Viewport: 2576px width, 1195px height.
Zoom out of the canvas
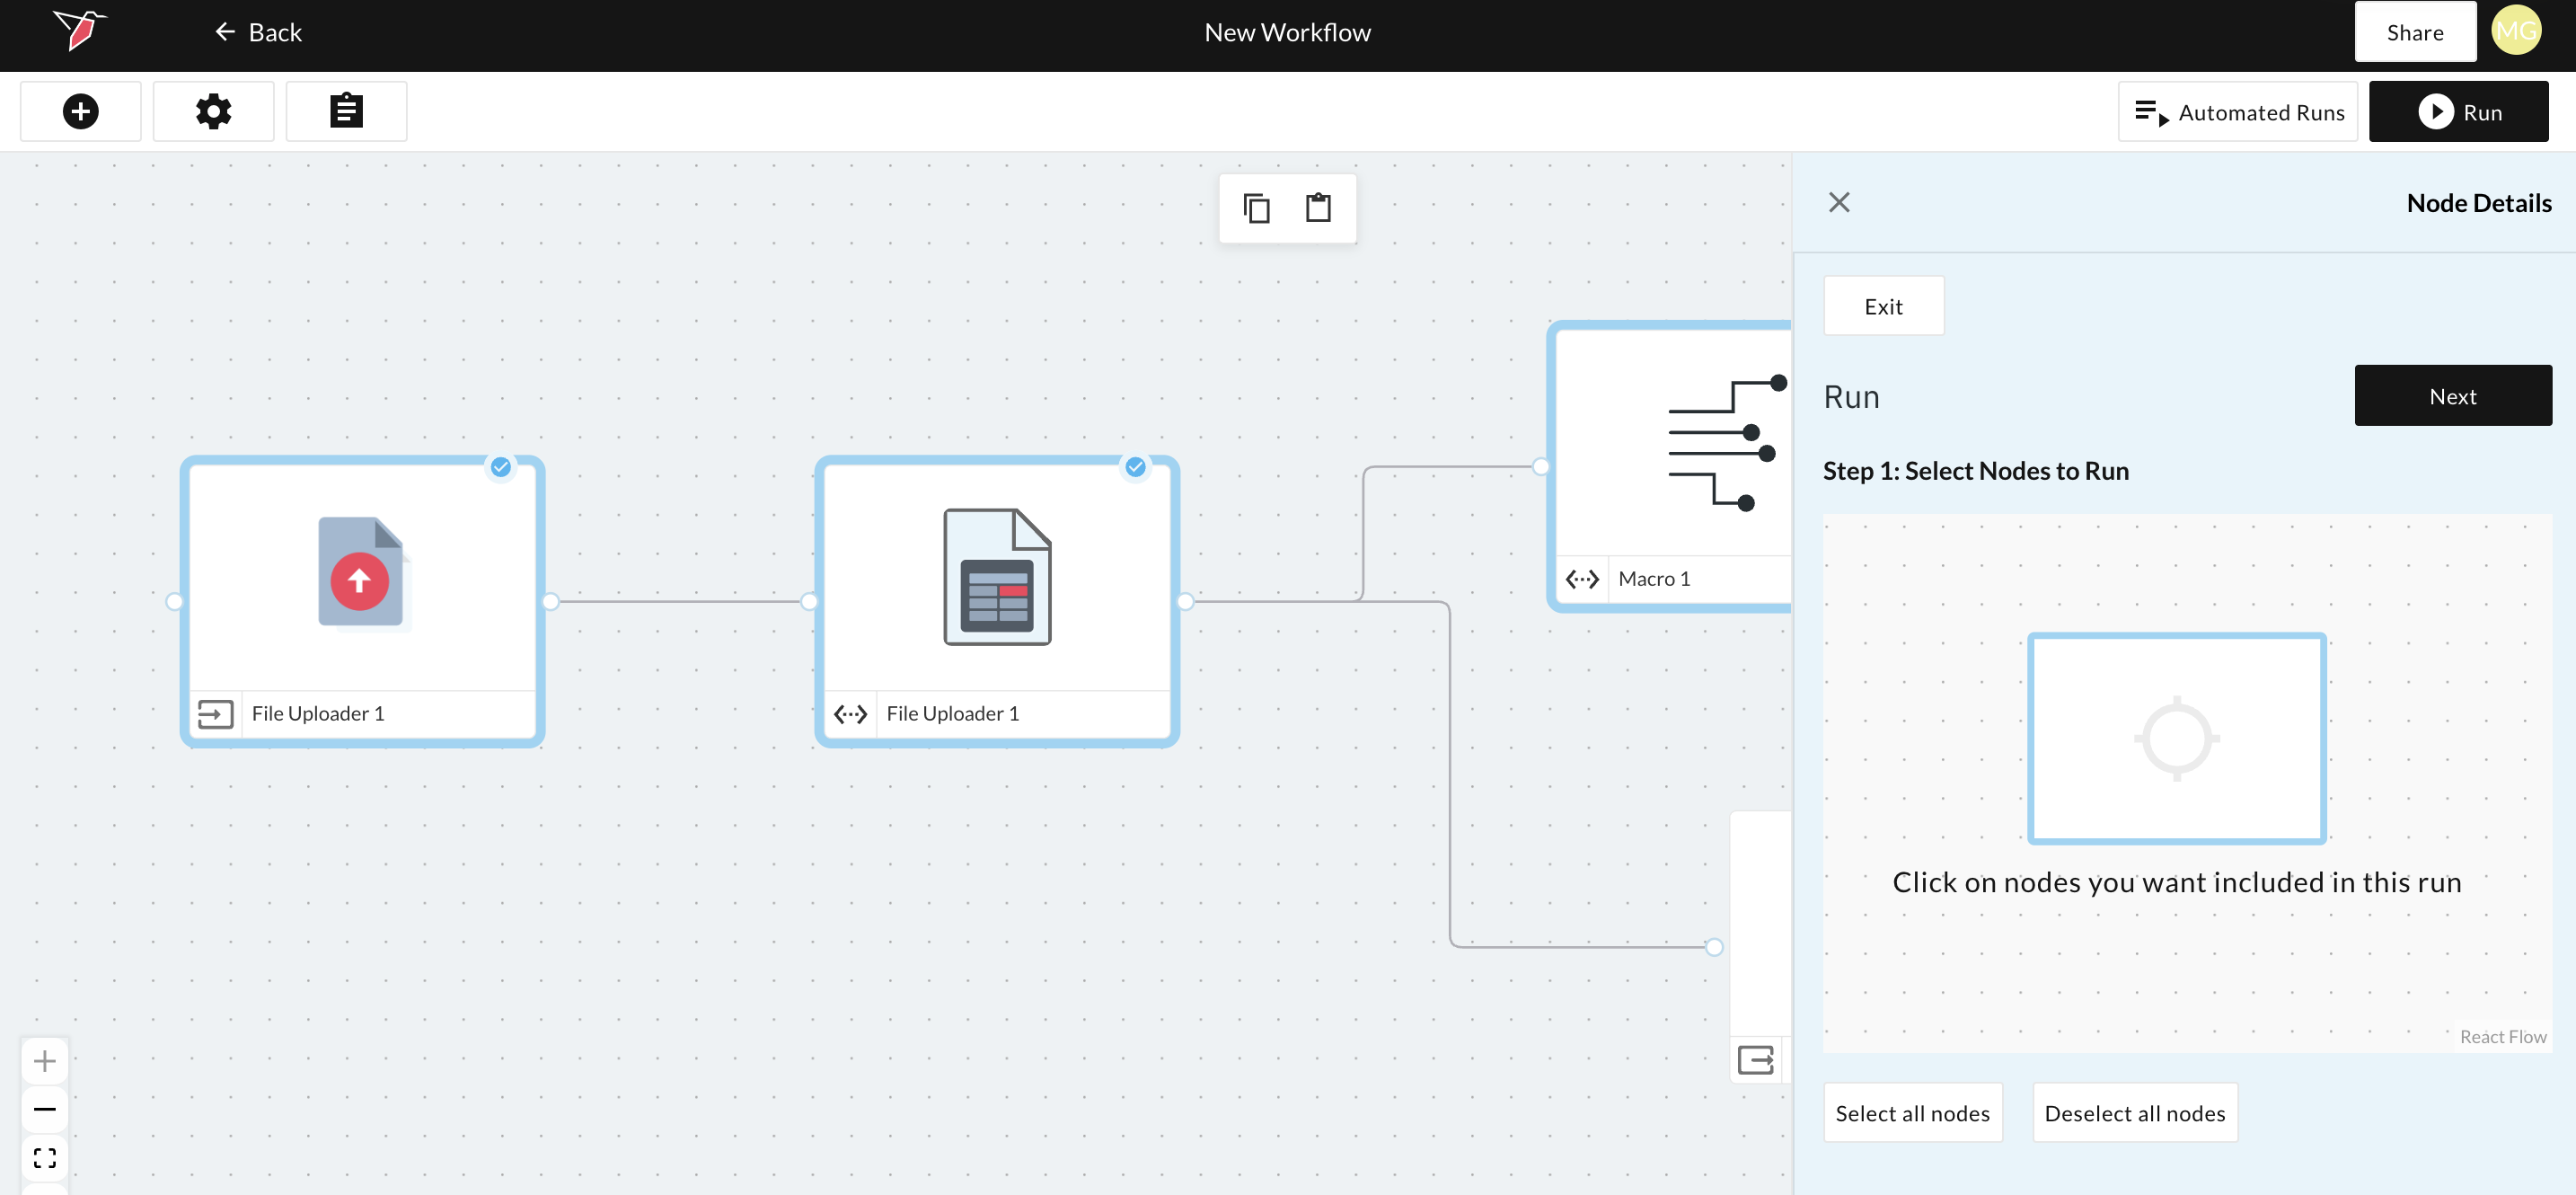pos(45,1109)
